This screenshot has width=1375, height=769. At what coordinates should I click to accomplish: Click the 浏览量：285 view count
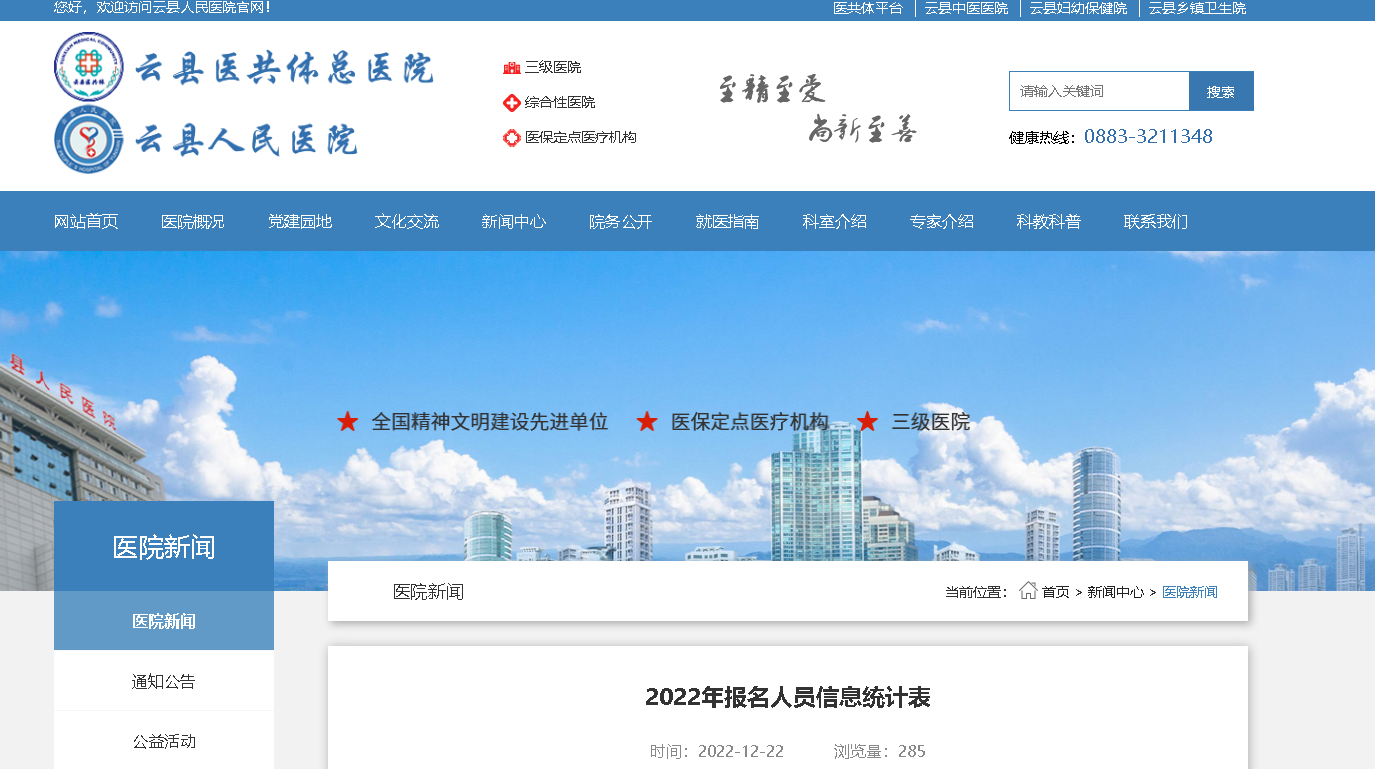880,751
